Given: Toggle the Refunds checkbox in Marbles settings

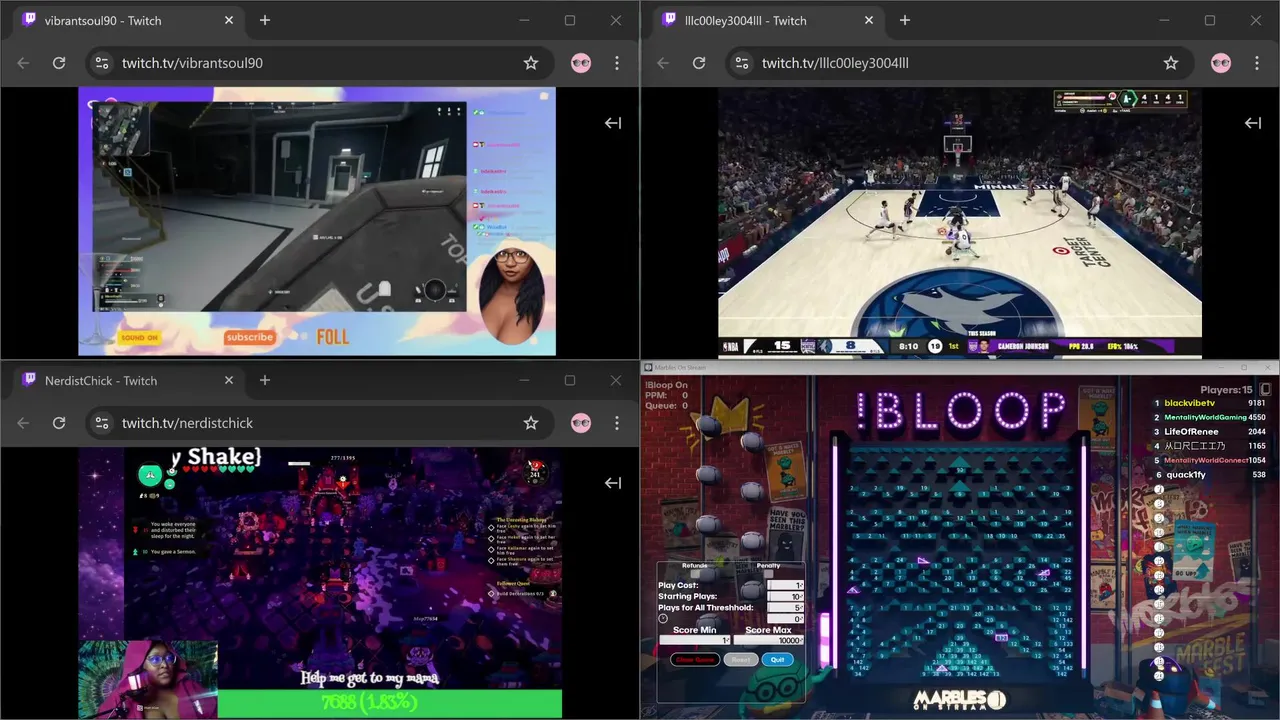Looking at the screenshot, I should pyautogui.click(x=695, y=574).
